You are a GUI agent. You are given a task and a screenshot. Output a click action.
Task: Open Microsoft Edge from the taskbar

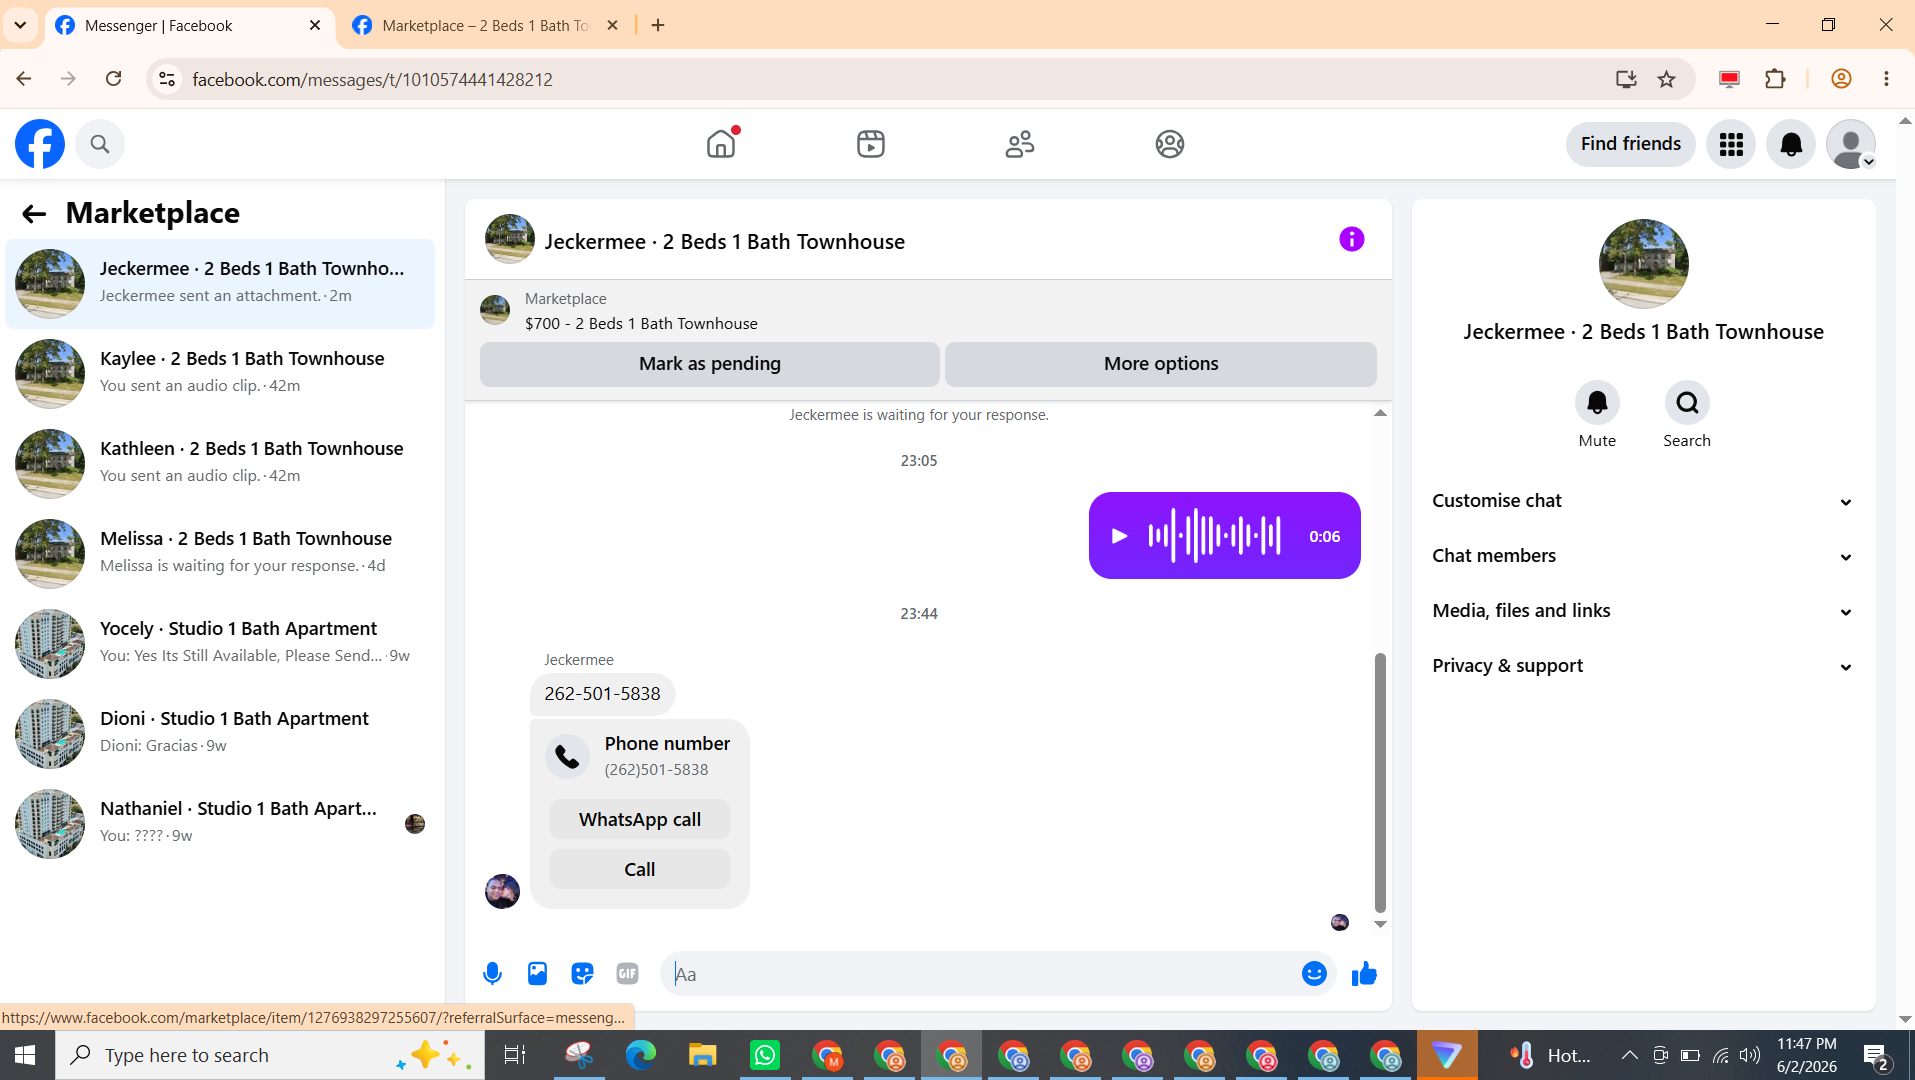(641, 1055)
